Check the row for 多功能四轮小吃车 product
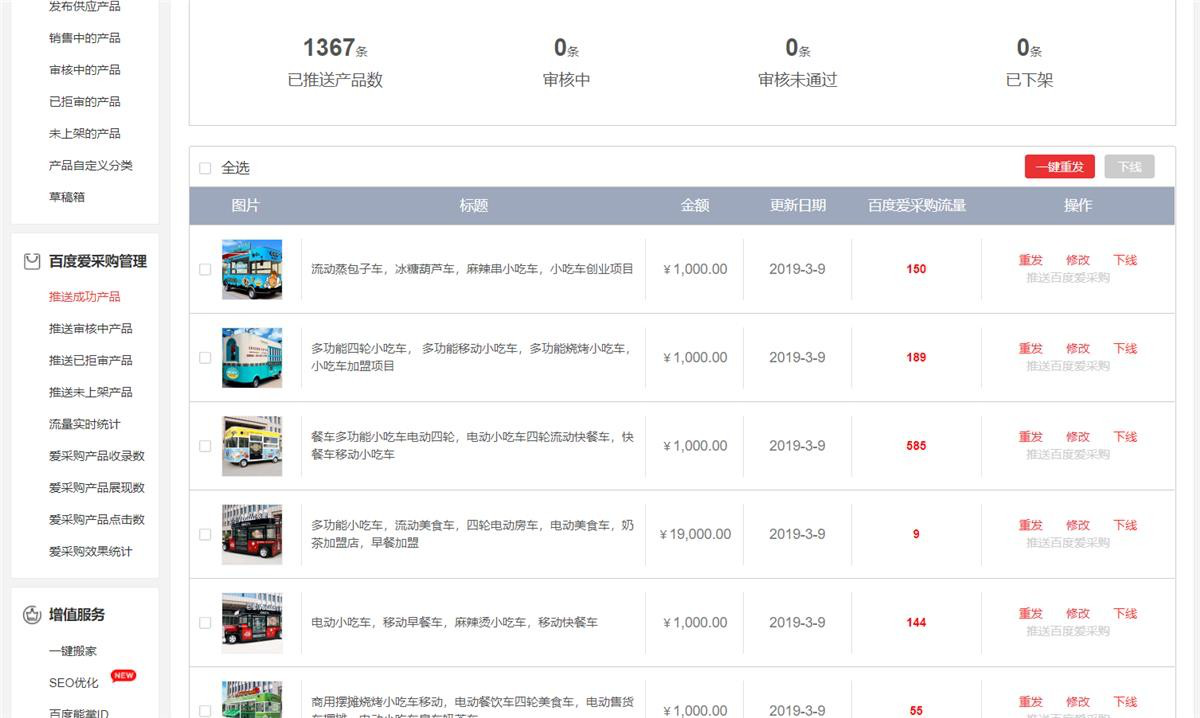The height and width of the screenshot is (718, 1200). [205, 357]
